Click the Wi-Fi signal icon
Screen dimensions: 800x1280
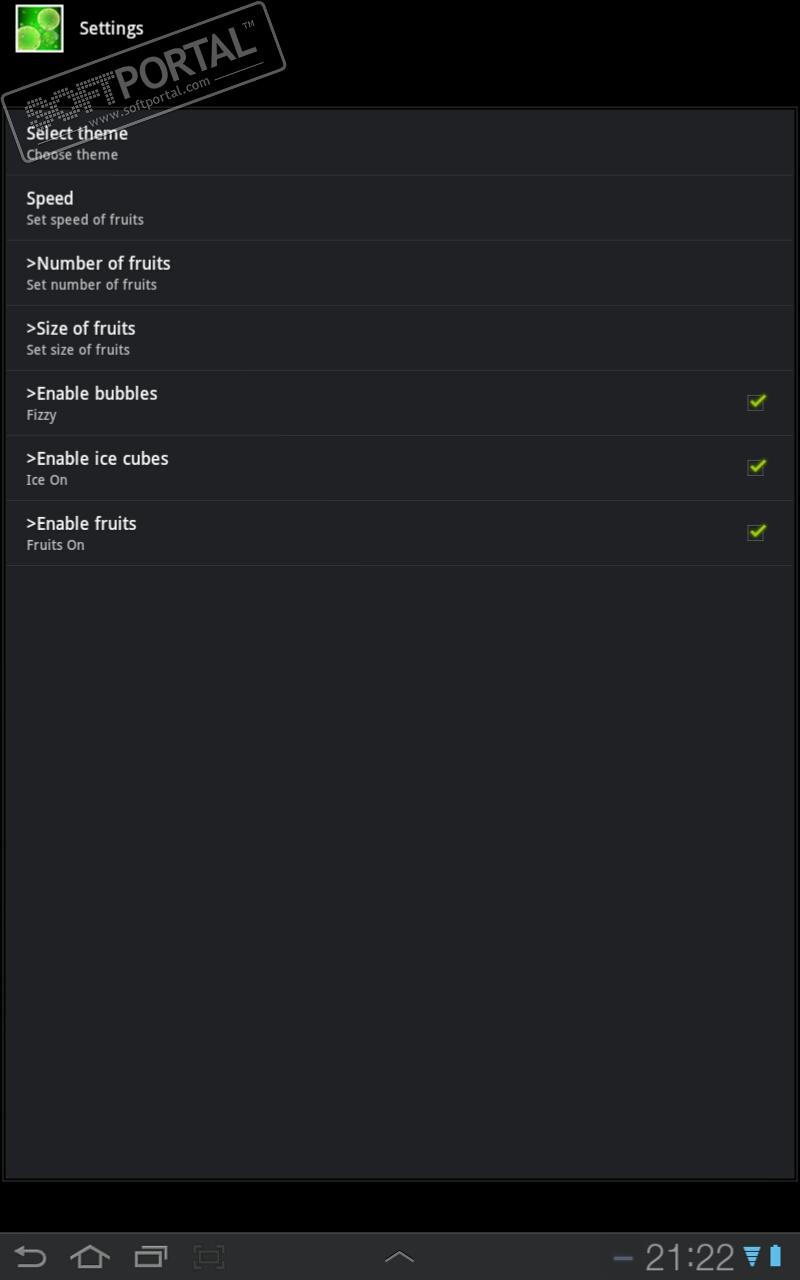click(x=752, y=1257)
